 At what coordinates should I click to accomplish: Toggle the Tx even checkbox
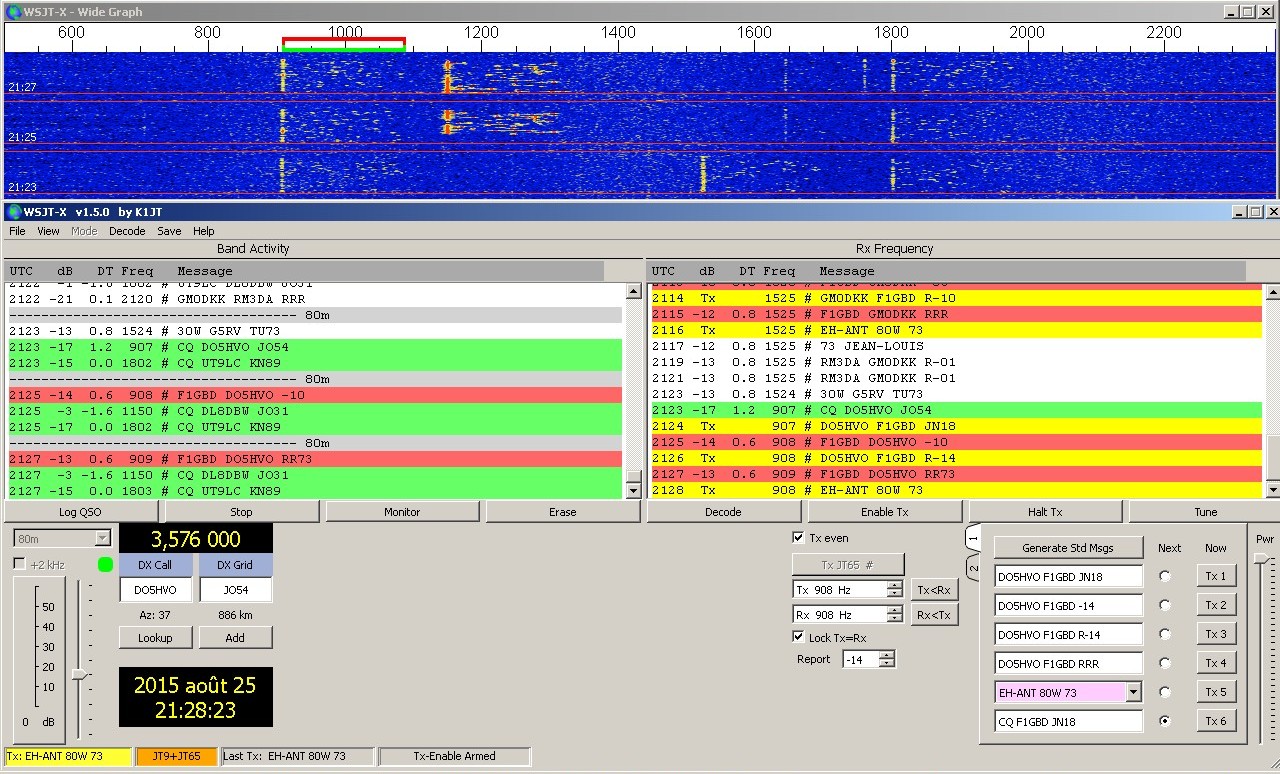798,538
